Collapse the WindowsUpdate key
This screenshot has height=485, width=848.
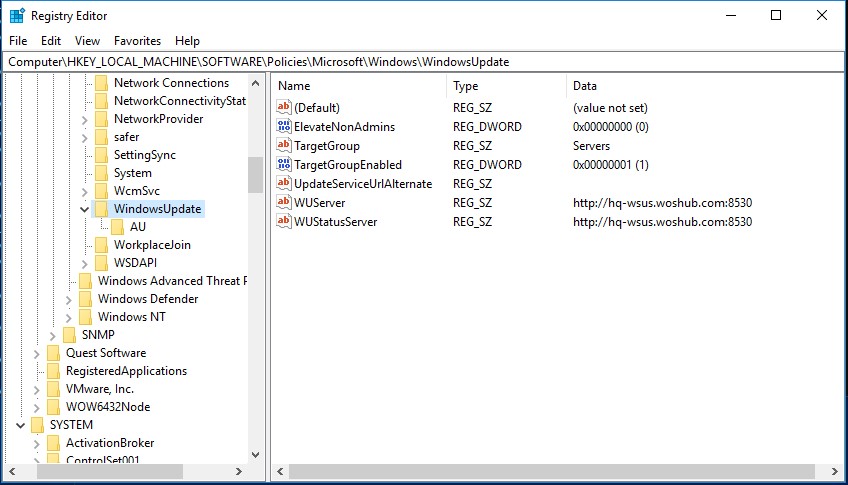tap(85, 209)
